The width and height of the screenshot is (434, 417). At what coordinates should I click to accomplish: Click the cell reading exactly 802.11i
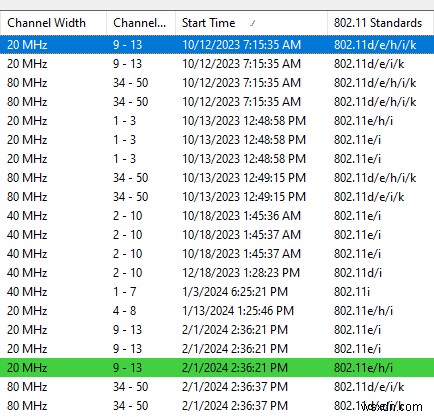click(352, 292)
